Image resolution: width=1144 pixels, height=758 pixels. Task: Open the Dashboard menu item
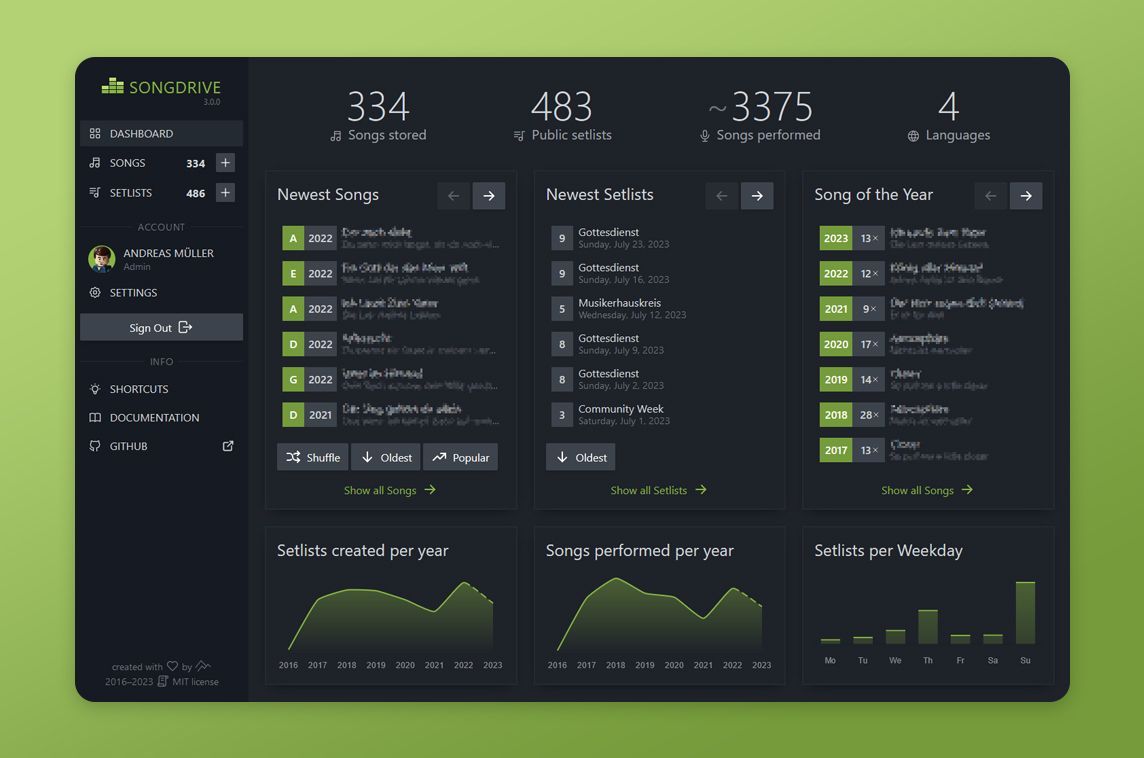pos(161,134)
